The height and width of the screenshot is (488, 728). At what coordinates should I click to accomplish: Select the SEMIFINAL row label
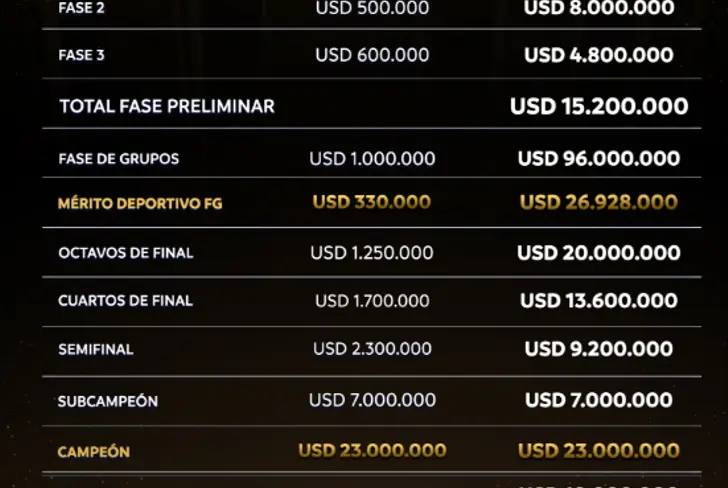[96, 350]
